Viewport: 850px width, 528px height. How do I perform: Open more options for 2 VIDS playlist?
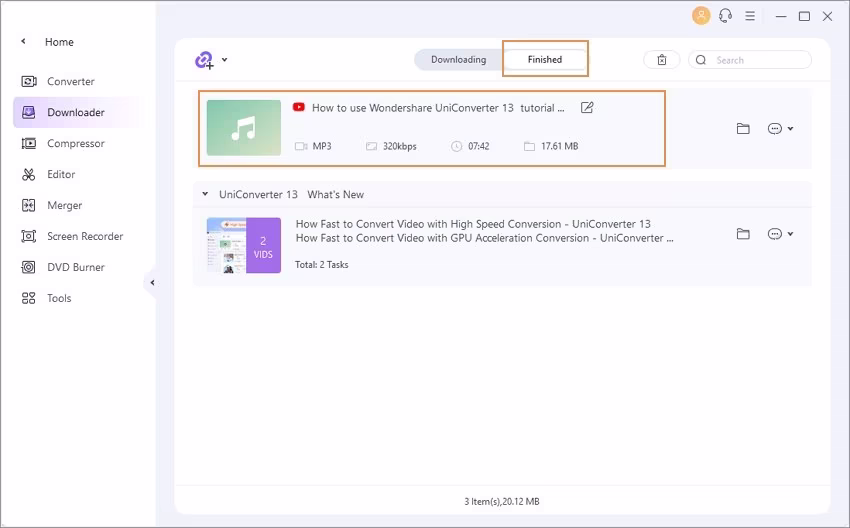pos(775,234)
